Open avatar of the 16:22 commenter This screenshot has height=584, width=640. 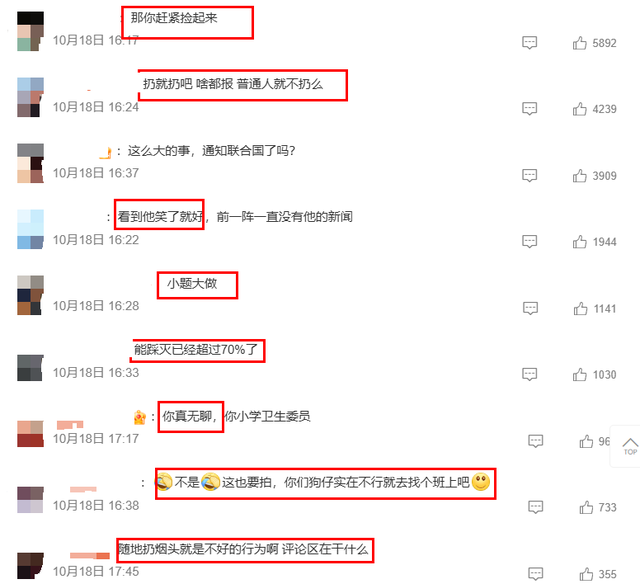click(x=30, y=229)
